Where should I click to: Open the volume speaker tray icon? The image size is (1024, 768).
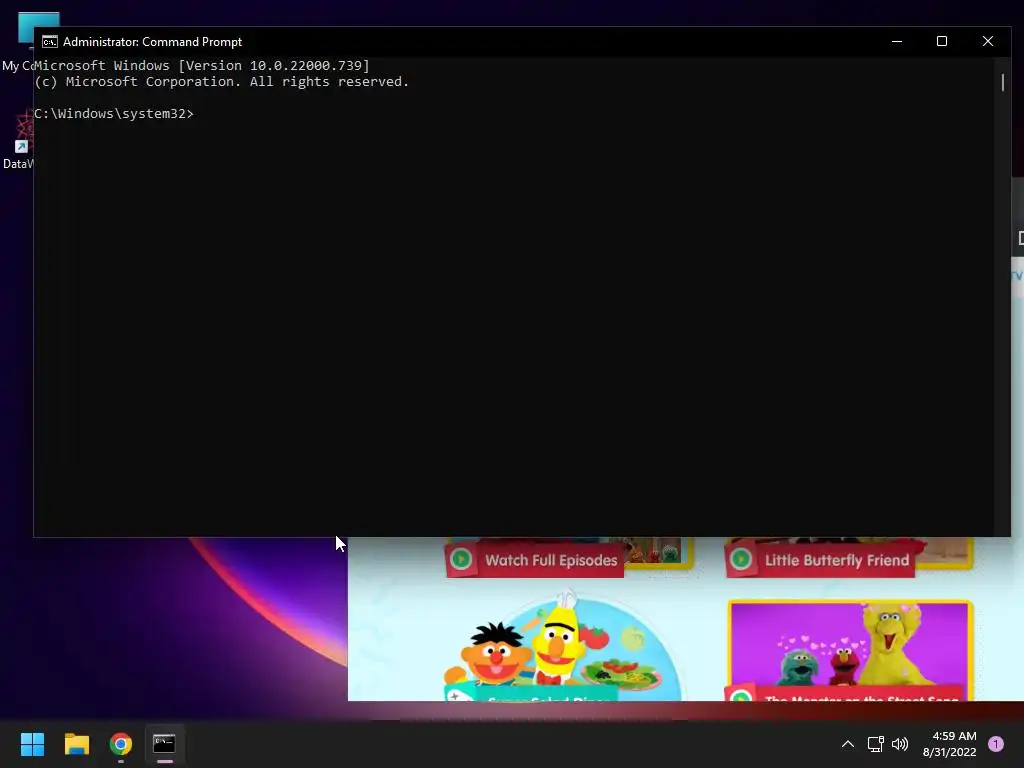(x=900, y=744)
